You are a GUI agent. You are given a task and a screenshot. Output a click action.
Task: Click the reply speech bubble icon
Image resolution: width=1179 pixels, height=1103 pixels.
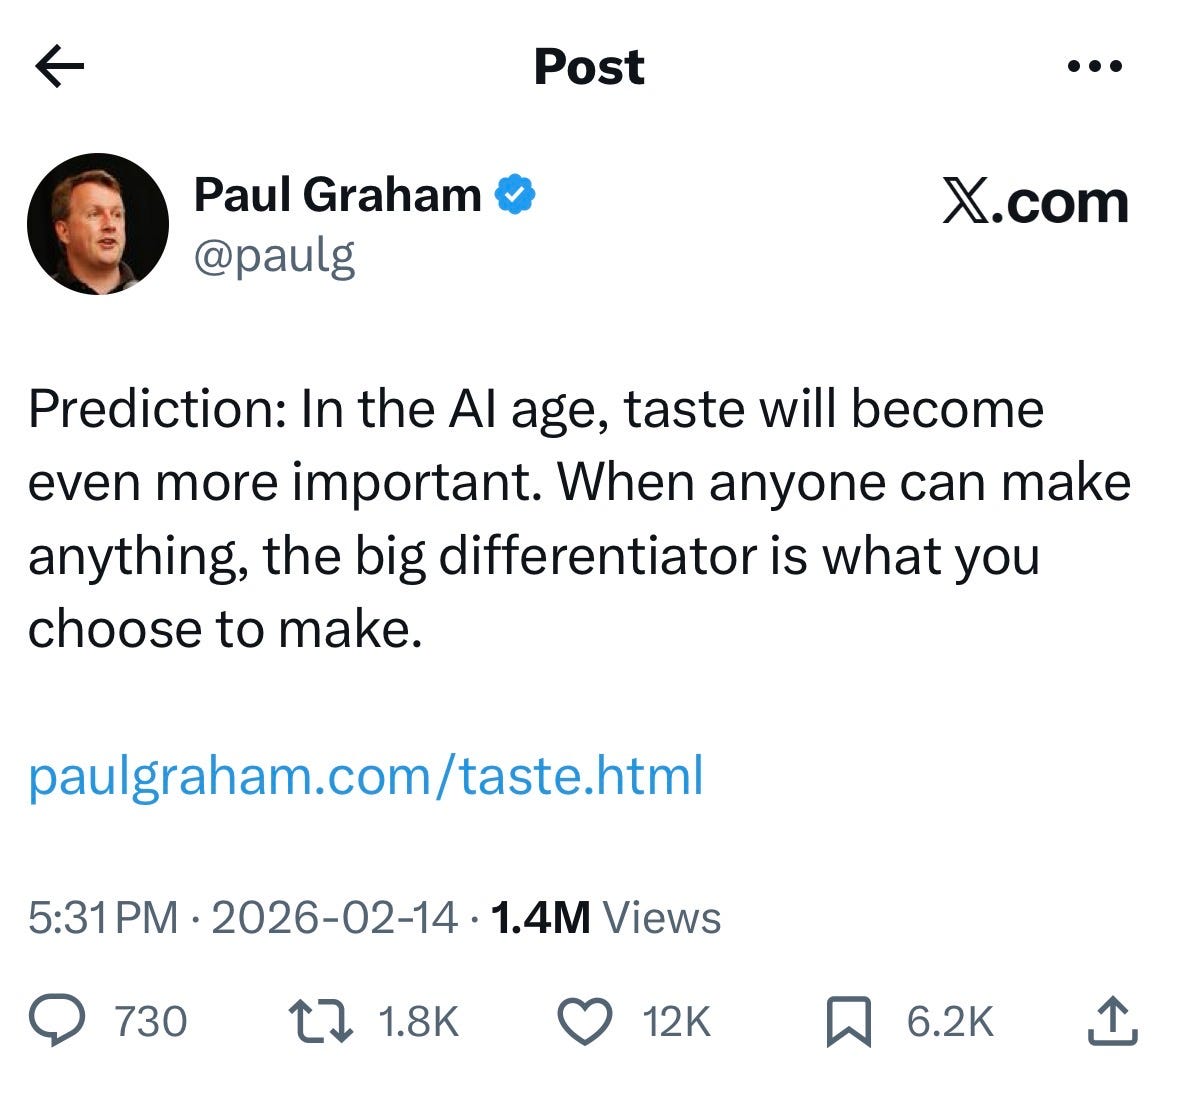tap(57, 1020)
